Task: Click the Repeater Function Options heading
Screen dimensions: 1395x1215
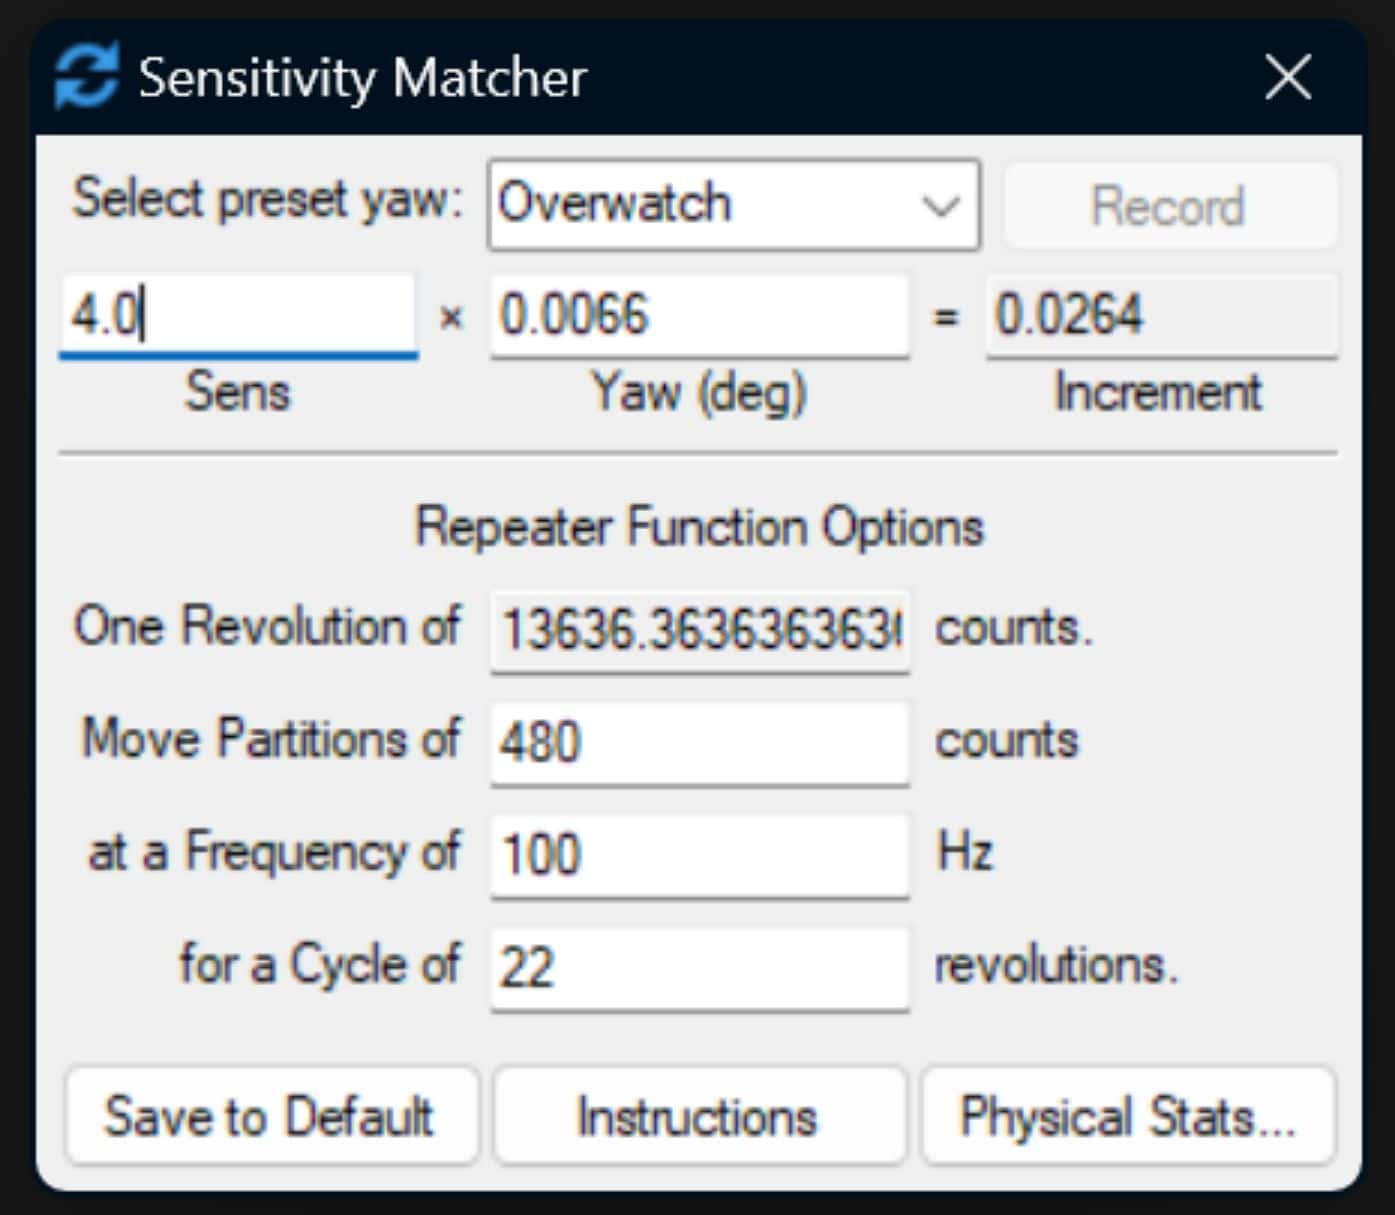Action: (699, 526)
